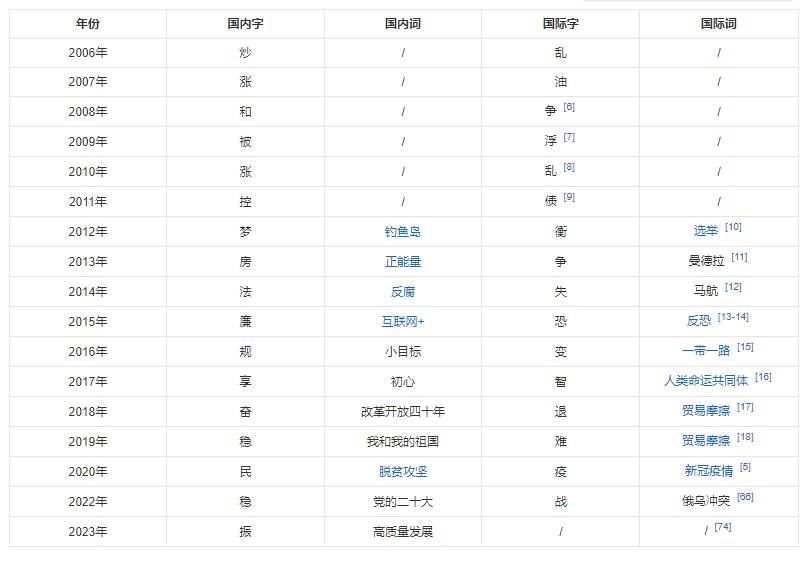811x561 pixels.
Task: Select the 小目标 cell
Action: pyautogui.click(x=402, y=352)
